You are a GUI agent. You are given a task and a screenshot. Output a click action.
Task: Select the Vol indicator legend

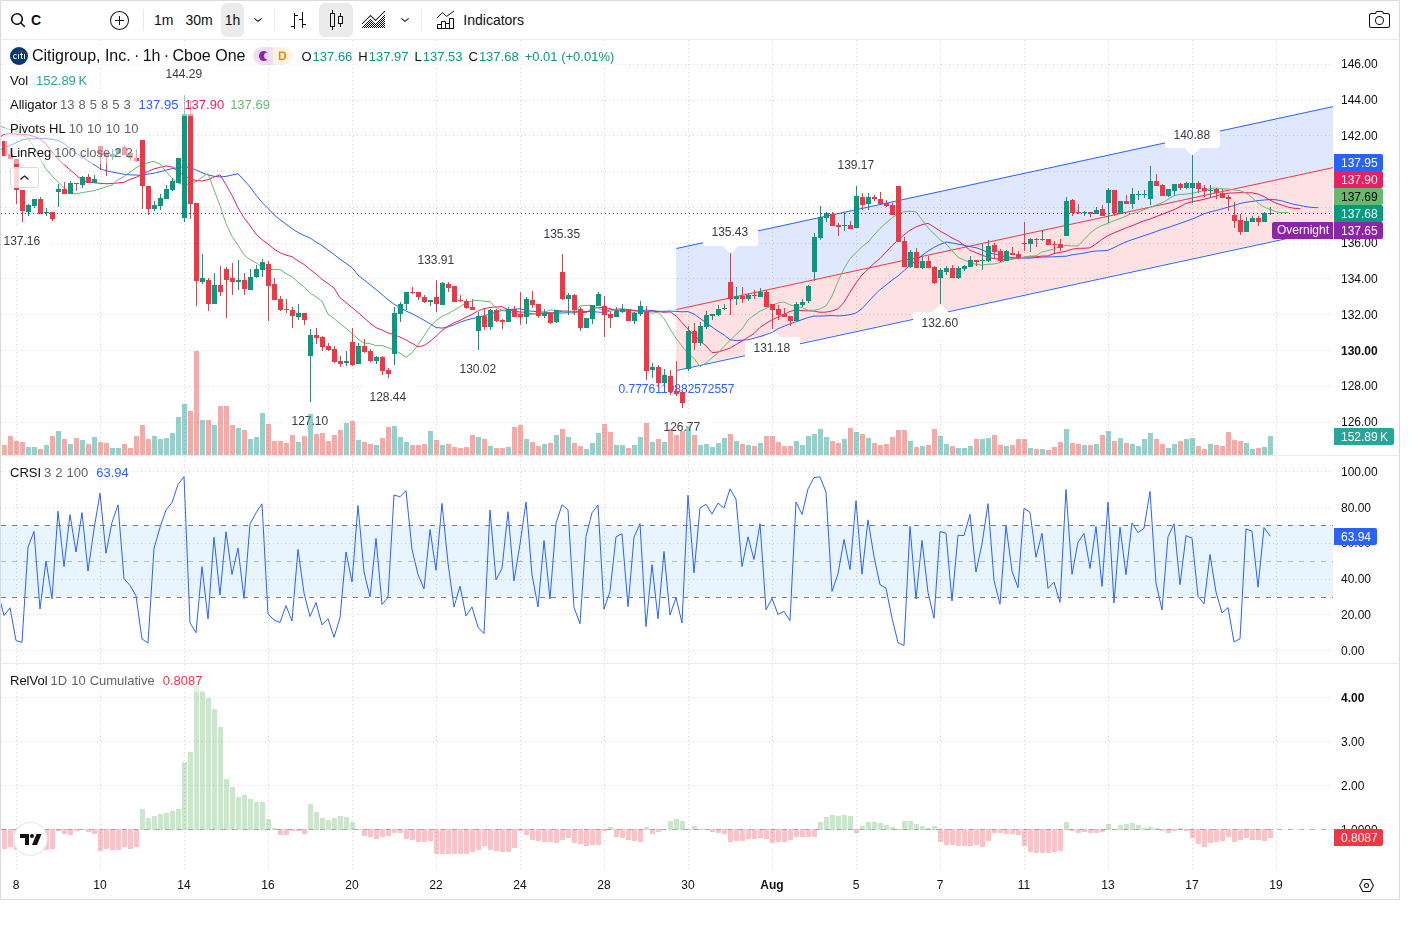point(19,81)
